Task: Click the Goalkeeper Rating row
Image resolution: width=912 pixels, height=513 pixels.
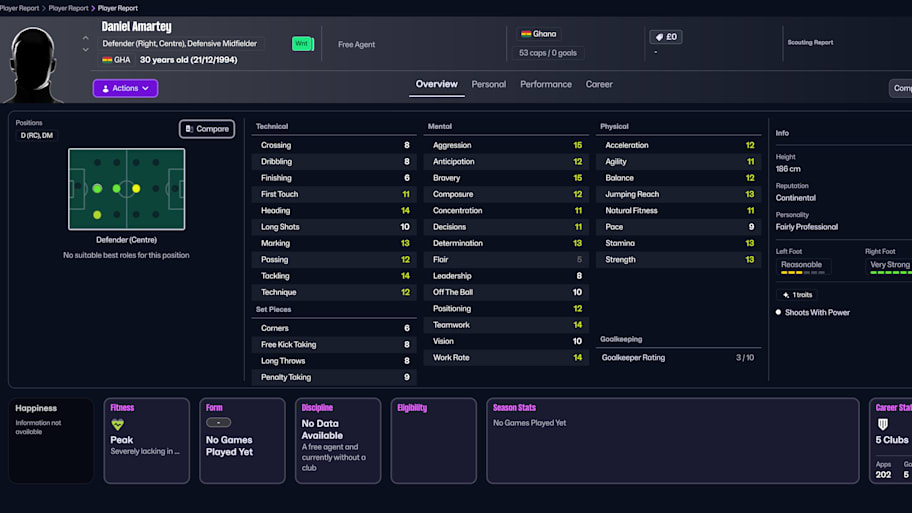Action: pyautogui.click(x=679, y=358)
